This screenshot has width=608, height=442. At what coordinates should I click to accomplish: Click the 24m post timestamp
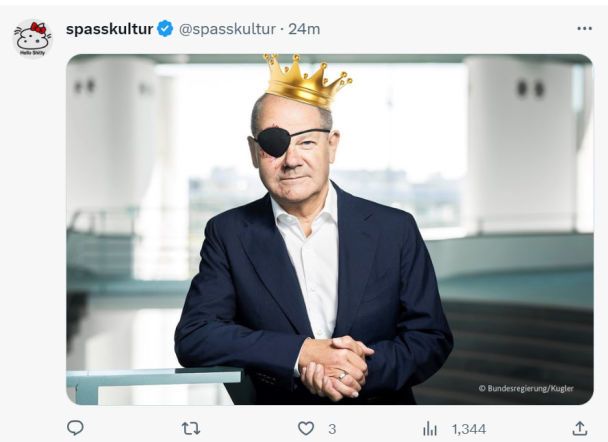pyautogui.click(x=304, y=29)
